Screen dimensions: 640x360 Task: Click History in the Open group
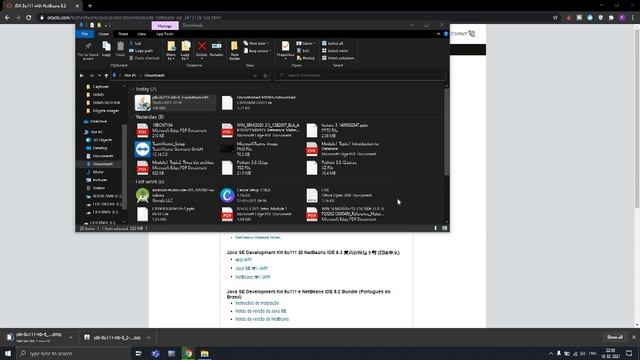pyautogui.click(x=306, y=58)
